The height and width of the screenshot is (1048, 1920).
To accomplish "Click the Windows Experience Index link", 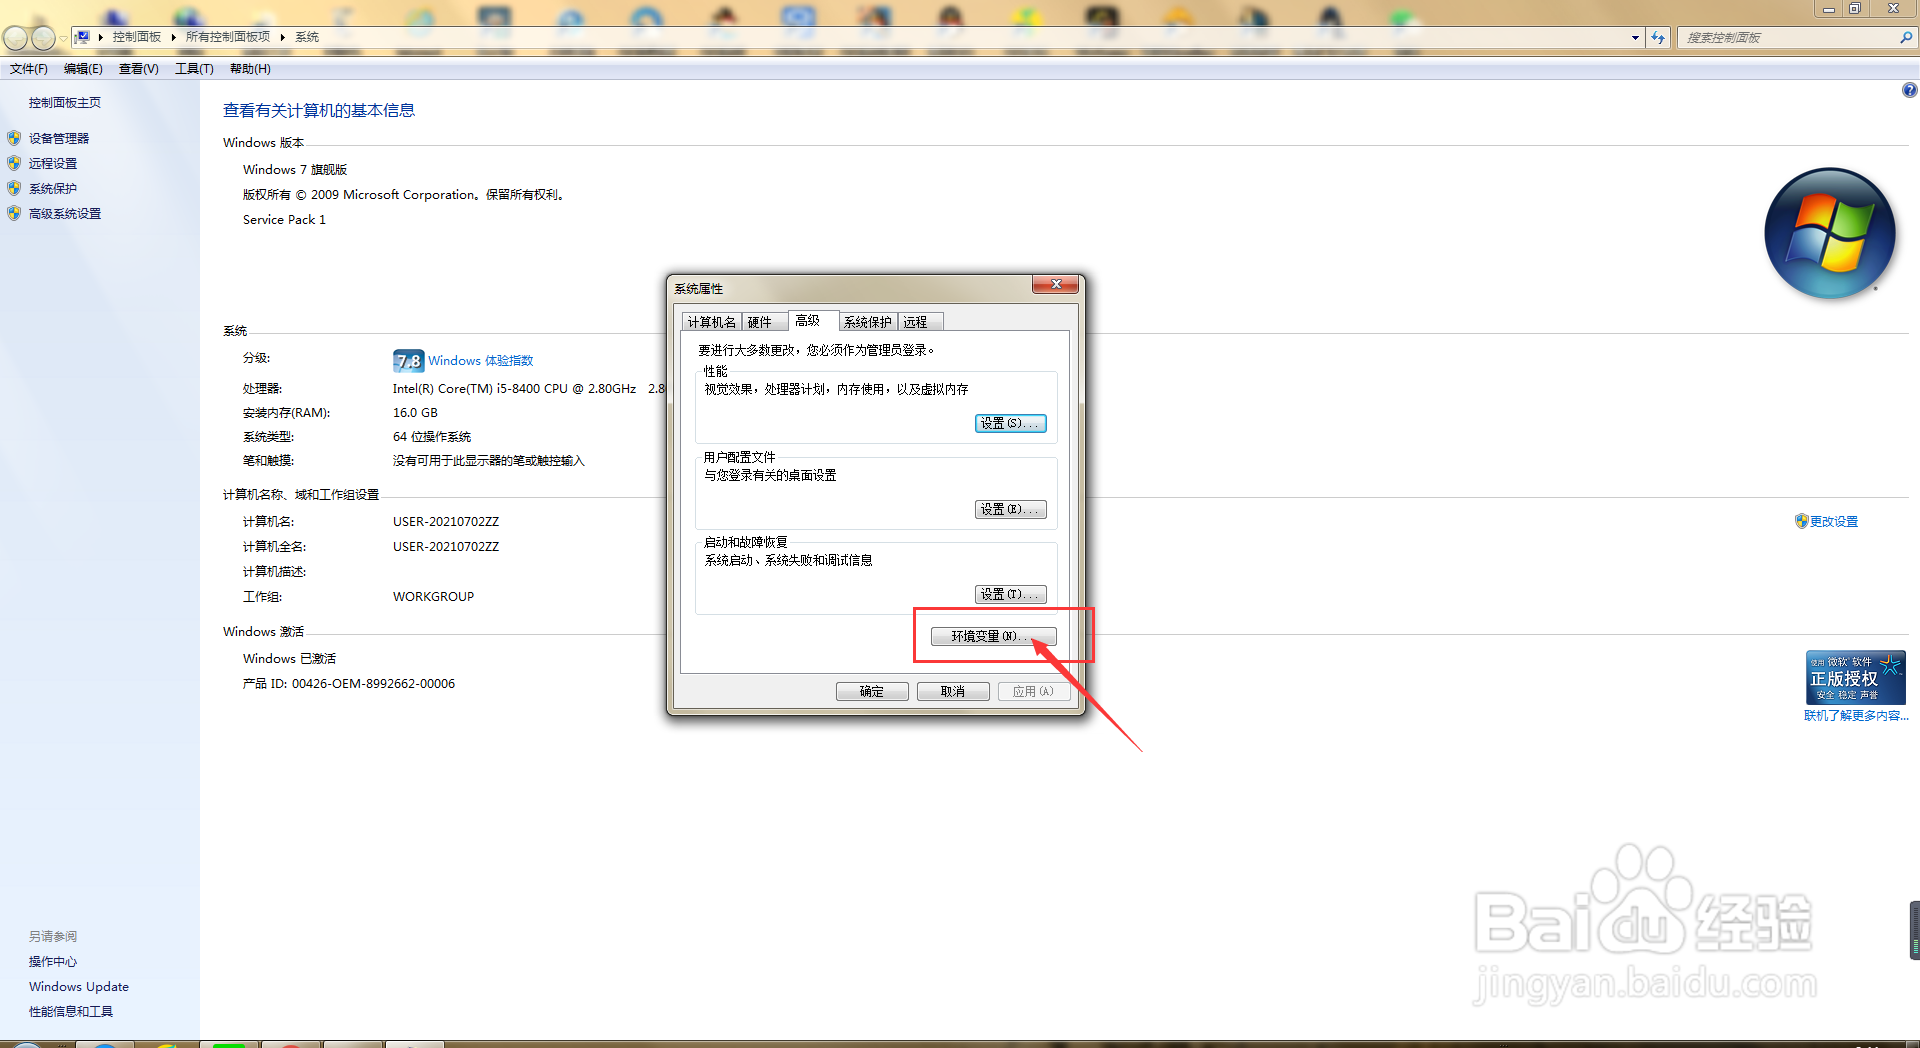I will click(481, 360).
